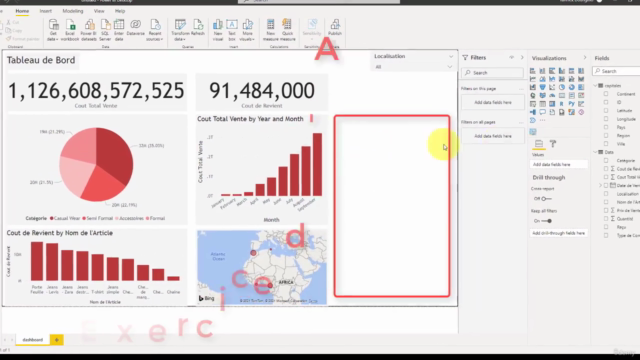The width and height of the screenshot is (640, 360).
Task: Click Add data fields under Values
Action: click(x=558, y=164)
